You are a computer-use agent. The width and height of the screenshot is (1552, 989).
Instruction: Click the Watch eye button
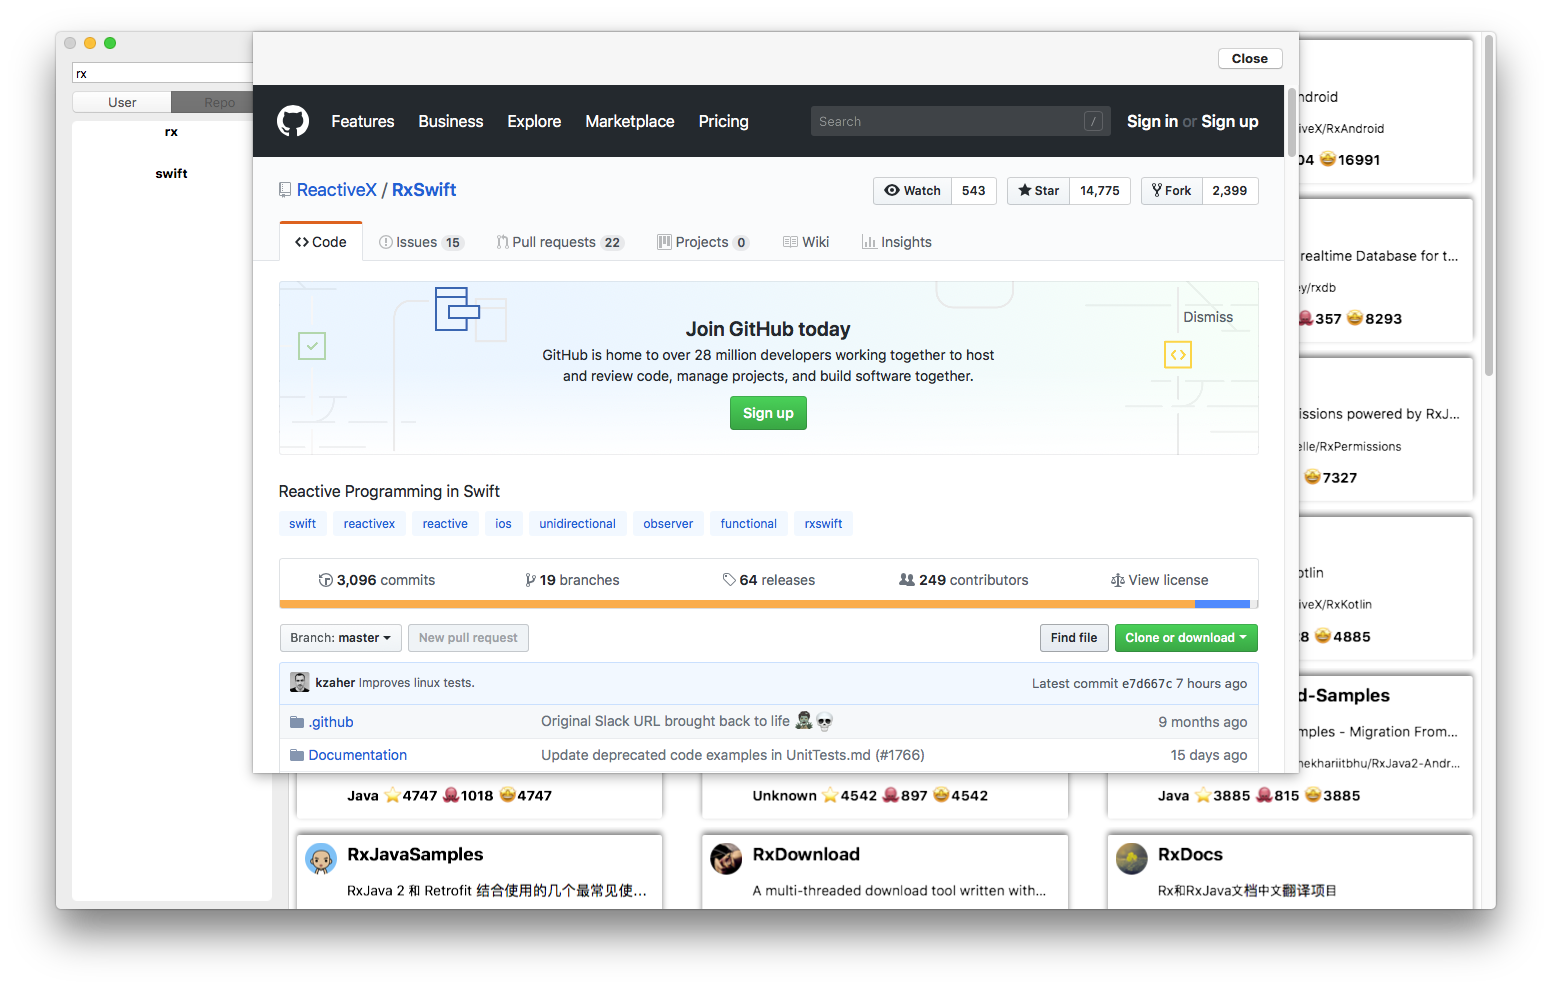click(x=912, y=191)
